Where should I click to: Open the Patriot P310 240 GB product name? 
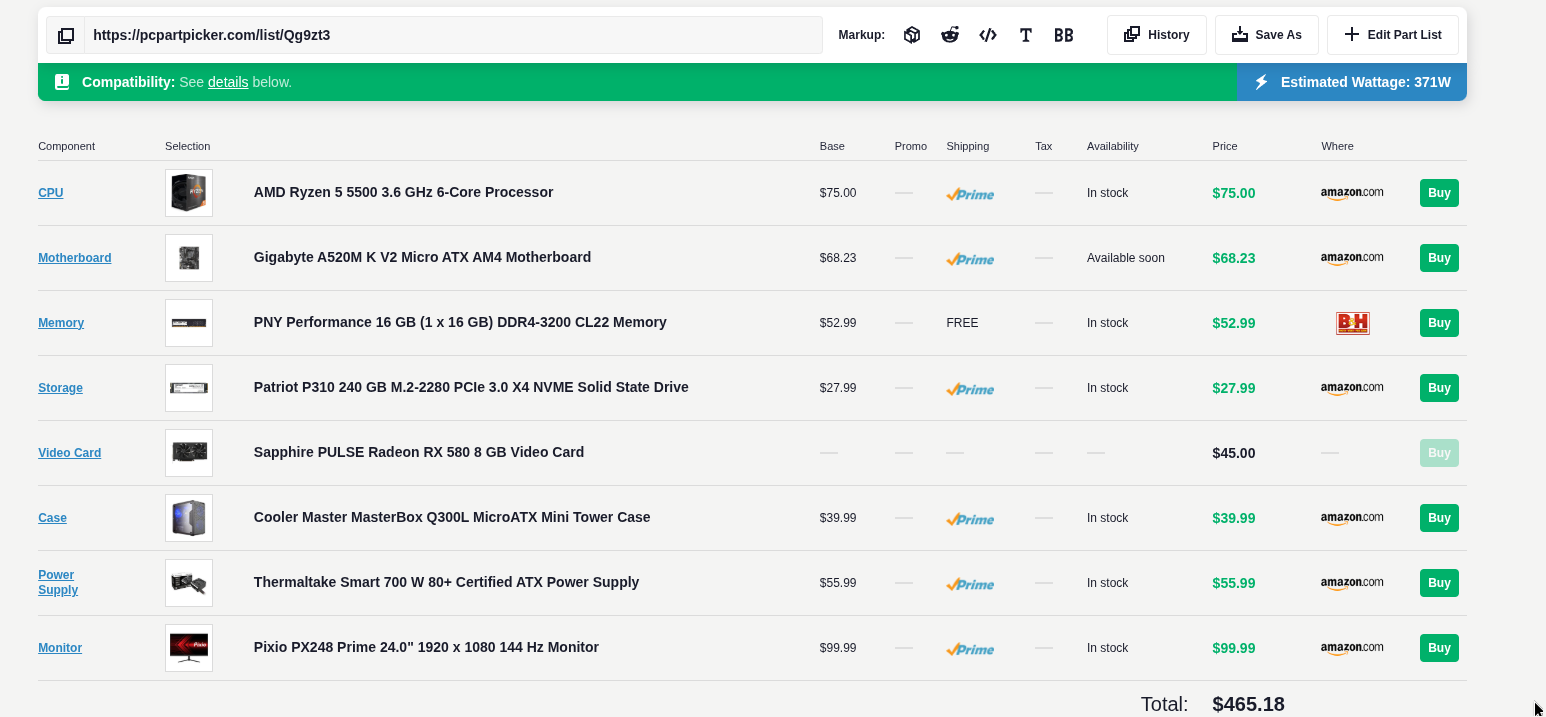(x=471, y=387)
